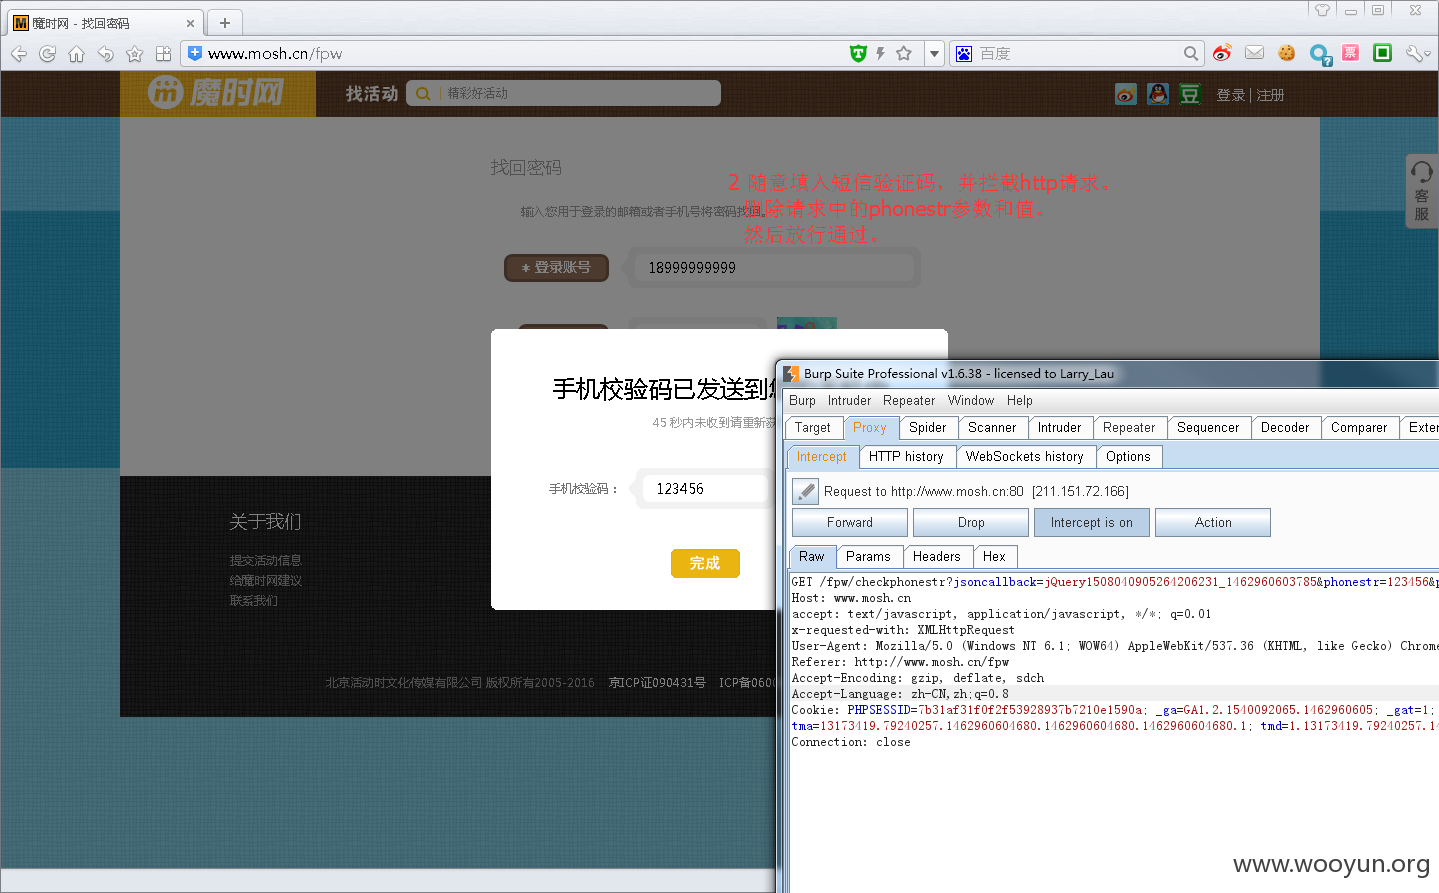Open the wrench tools menu

1415,54
